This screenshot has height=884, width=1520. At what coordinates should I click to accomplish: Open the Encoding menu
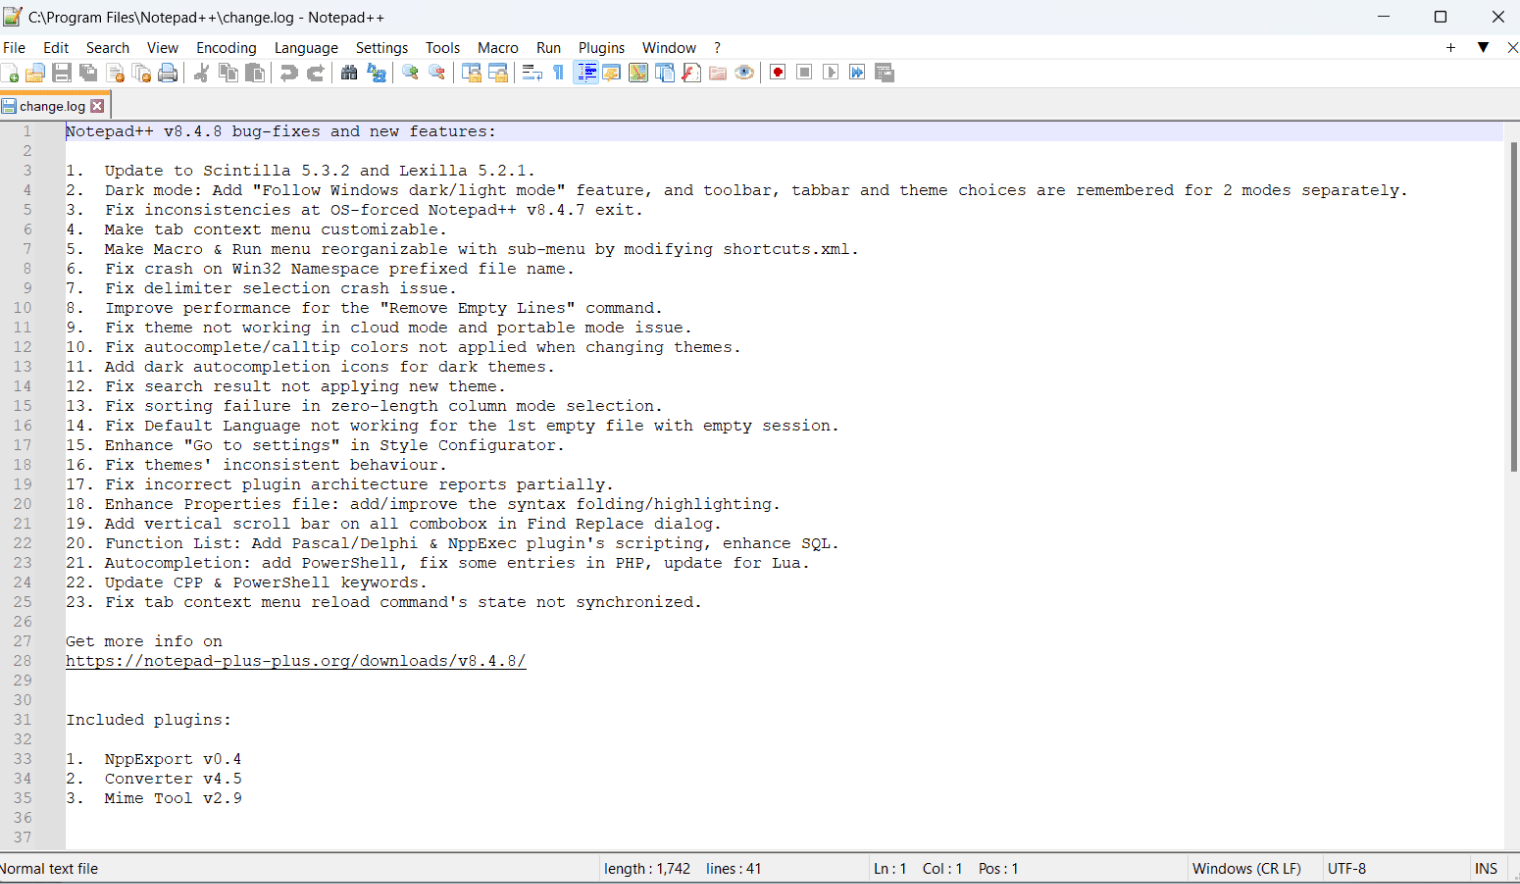click(226, 48)
